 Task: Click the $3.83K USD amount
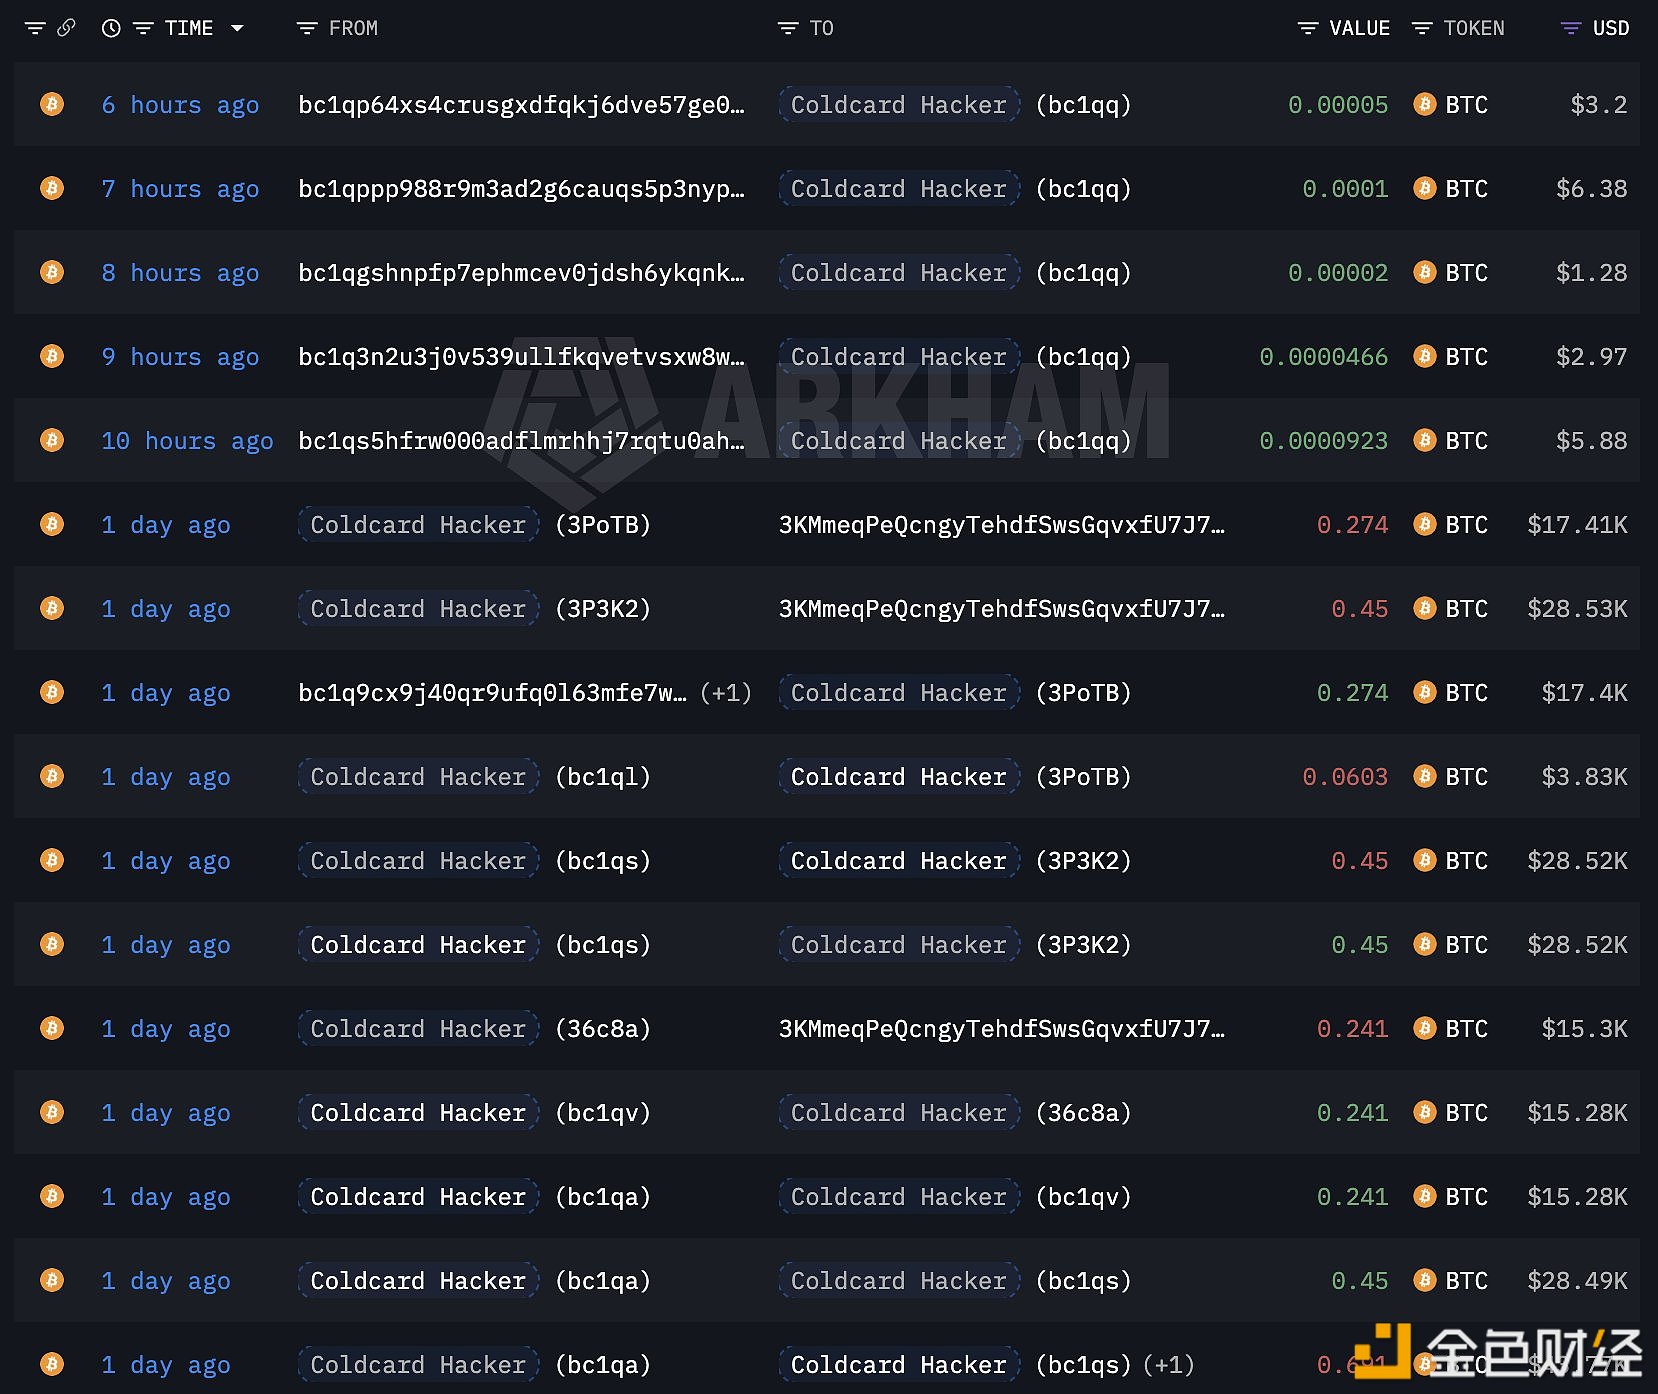(x=1584, y=777)
